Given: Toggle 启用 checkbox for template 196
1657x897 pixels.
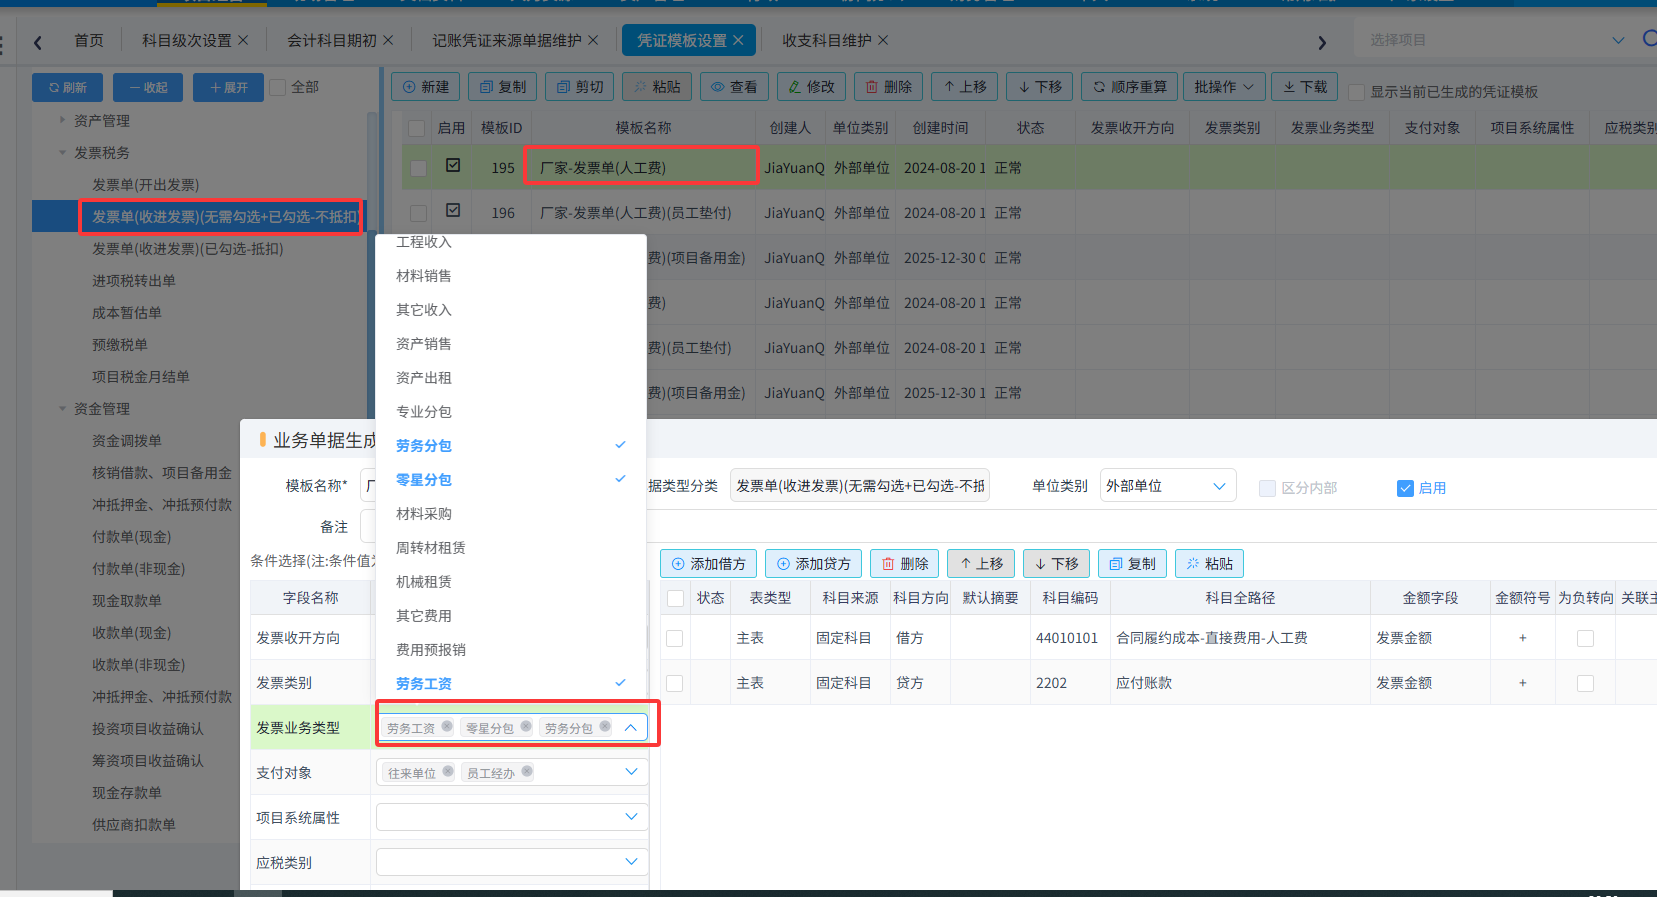Looking at the screenshot, I should (x=453, y=211).
